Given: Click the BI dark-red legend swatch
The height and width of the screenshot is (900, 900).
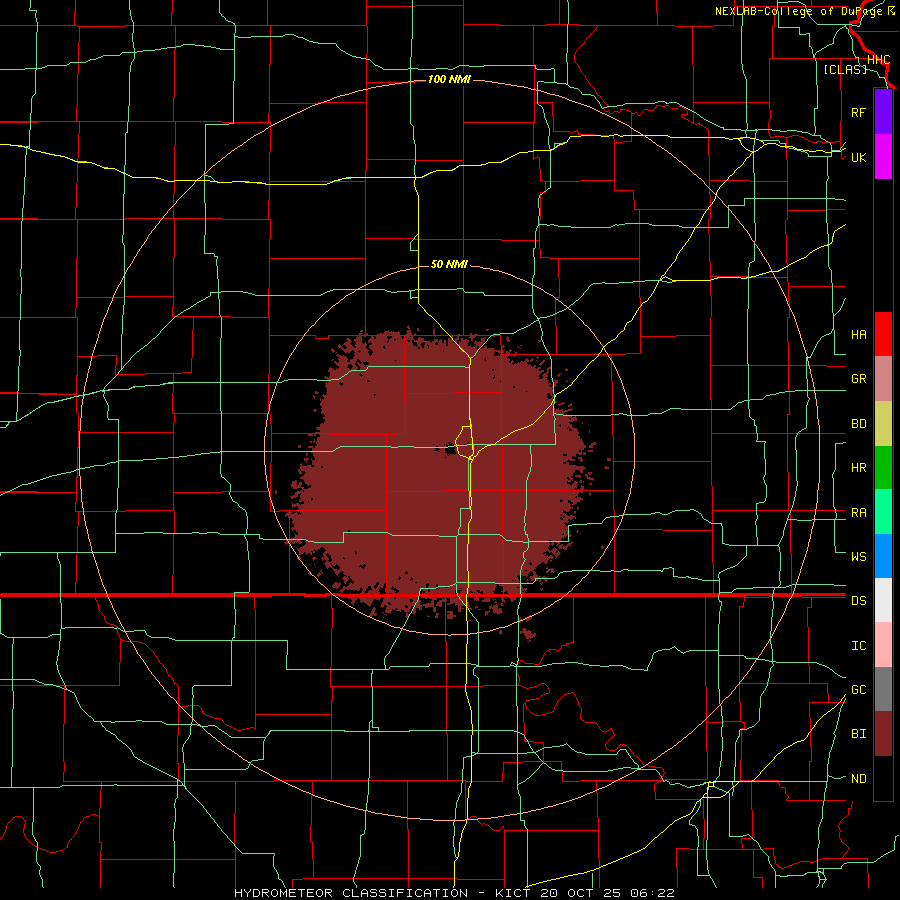Looking at the screenshot, I should 883,734.
